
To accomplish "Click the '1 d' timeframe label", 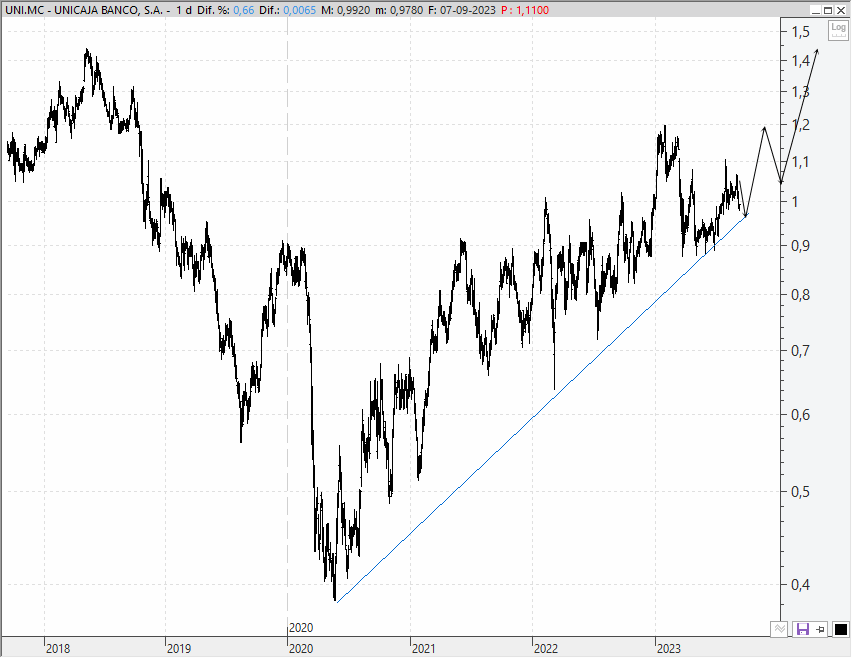I will (184, 10).
